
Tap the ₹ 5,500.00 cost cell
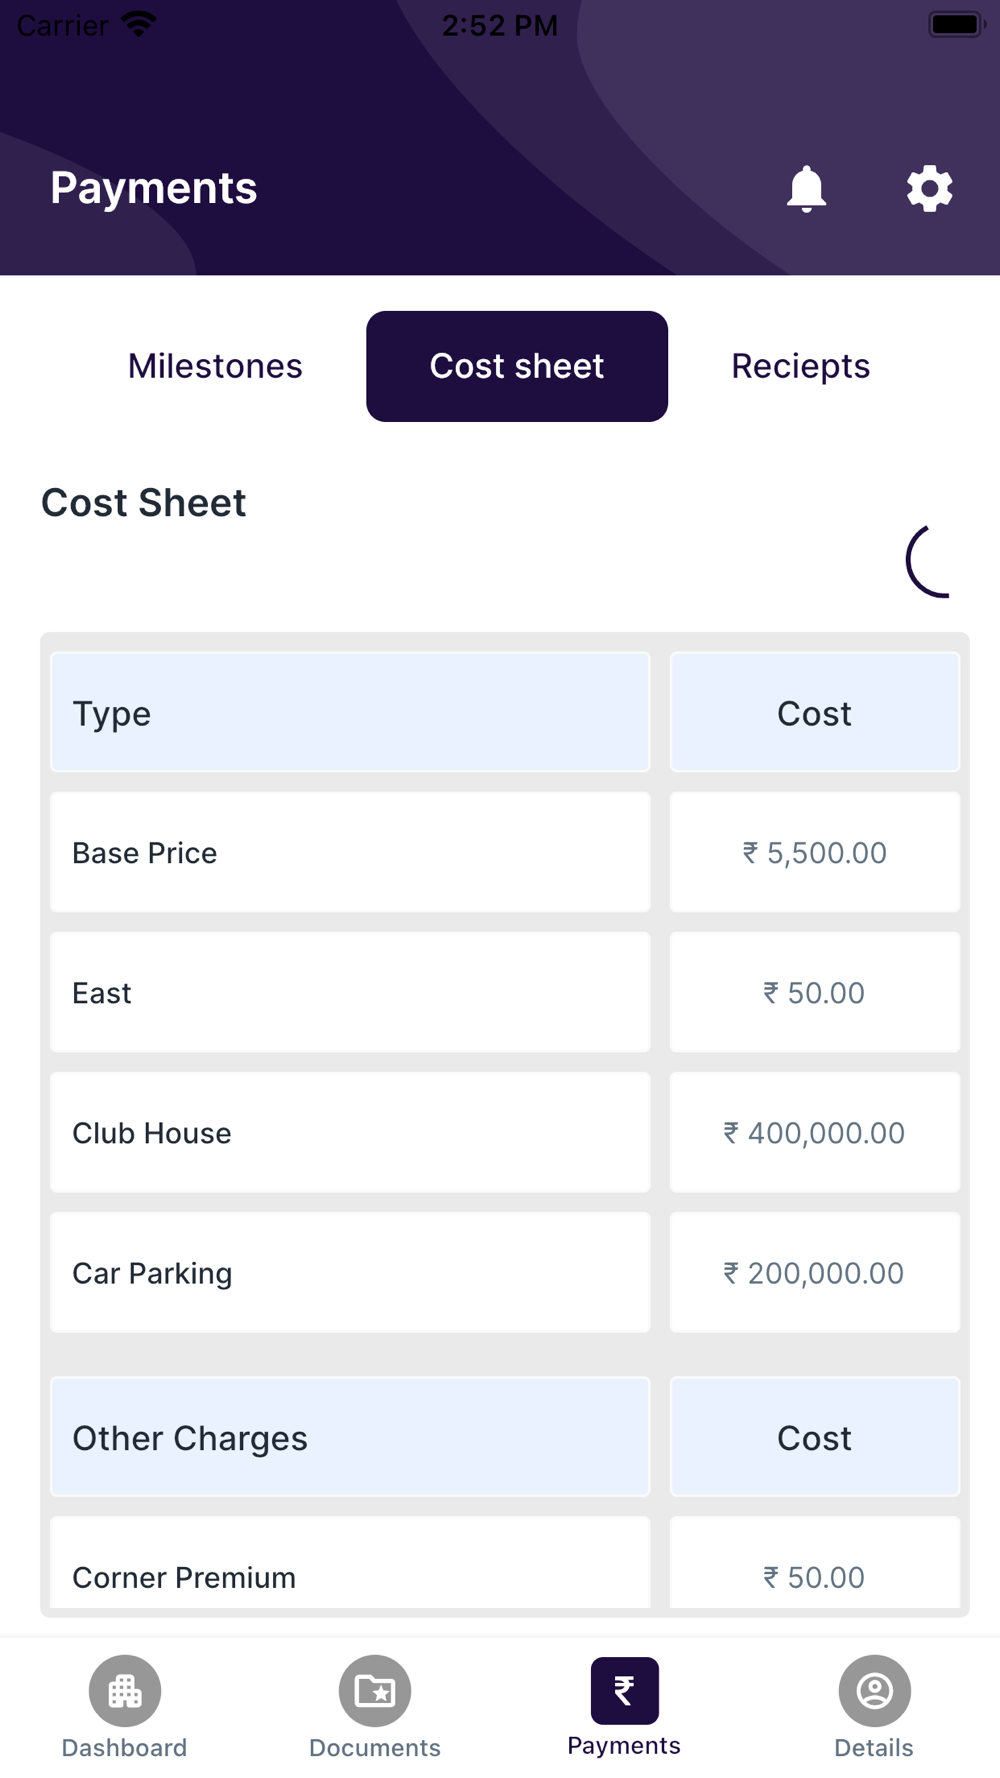pyautogui.click(x=814, y=853)
